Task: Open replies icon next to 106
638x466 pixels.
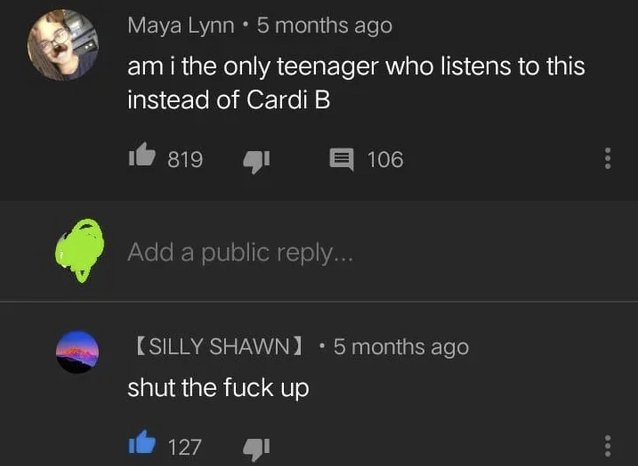Action: pos(341,160)
